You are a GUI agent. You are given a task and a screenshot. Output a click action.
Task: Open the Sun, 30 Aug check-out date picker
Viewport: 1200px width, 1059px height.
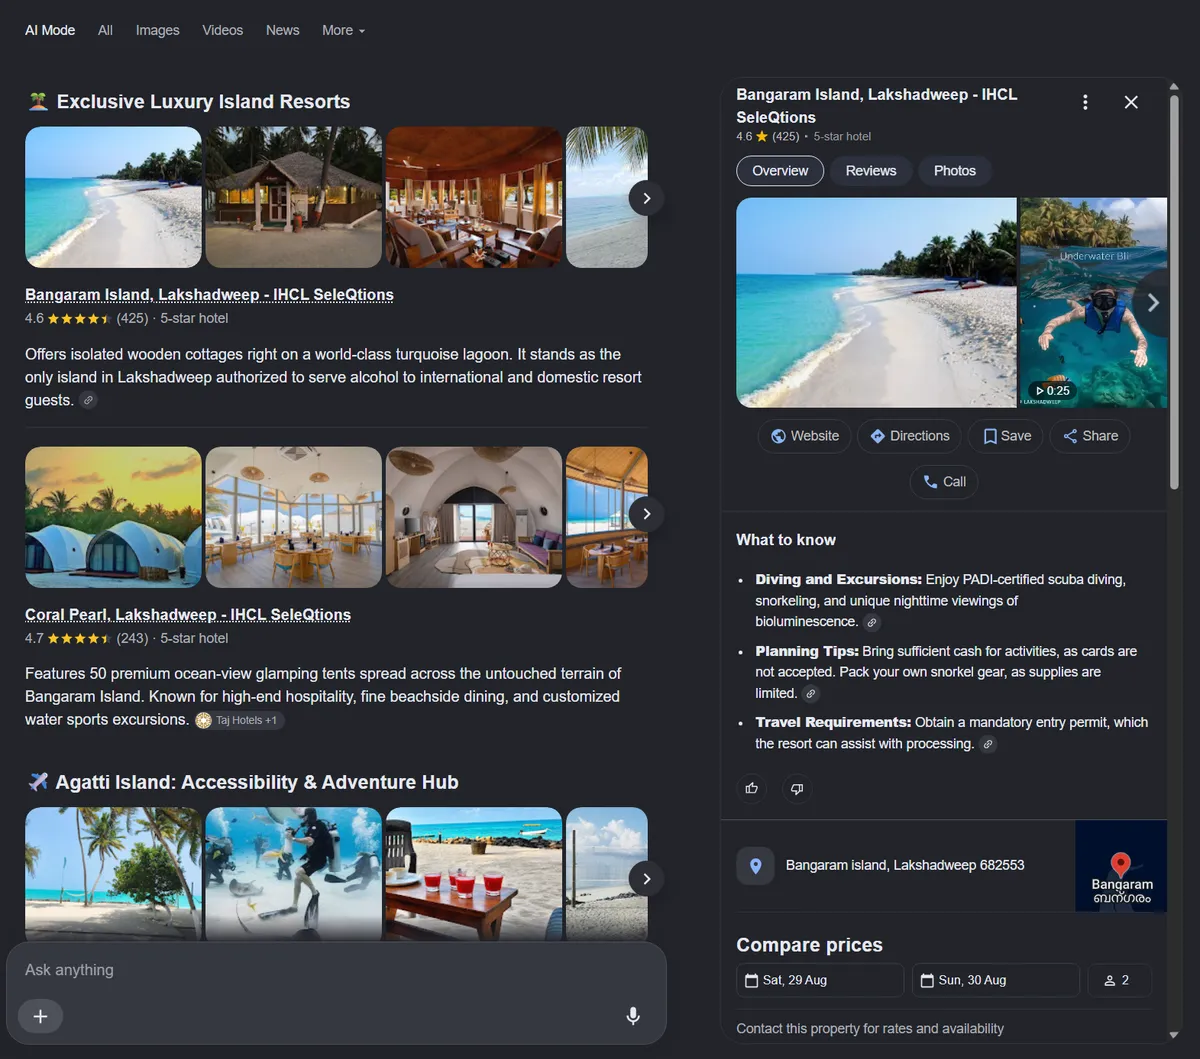click(996, 980)
